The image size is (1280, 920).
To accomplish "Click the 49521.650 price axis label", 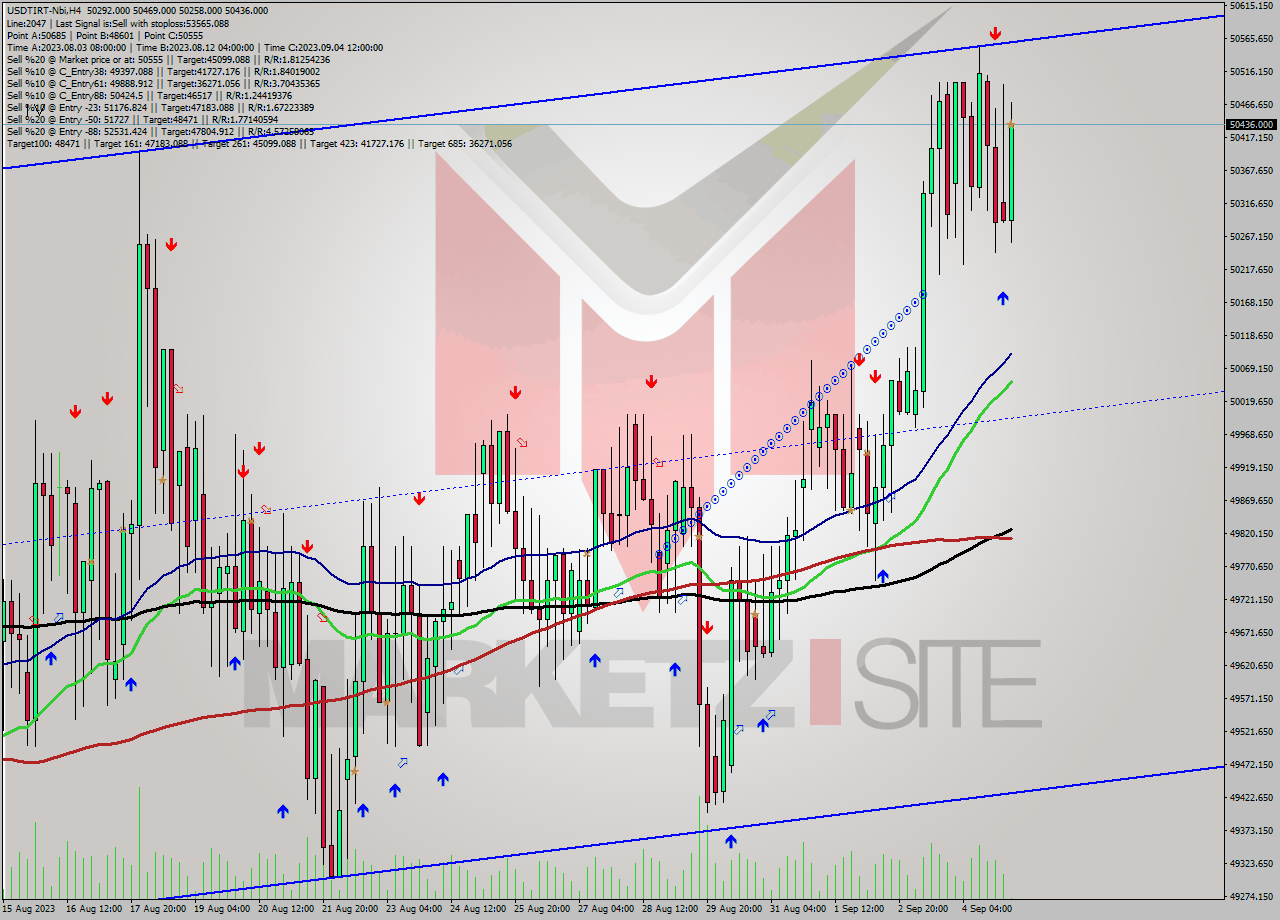I will click(1252, 732).
